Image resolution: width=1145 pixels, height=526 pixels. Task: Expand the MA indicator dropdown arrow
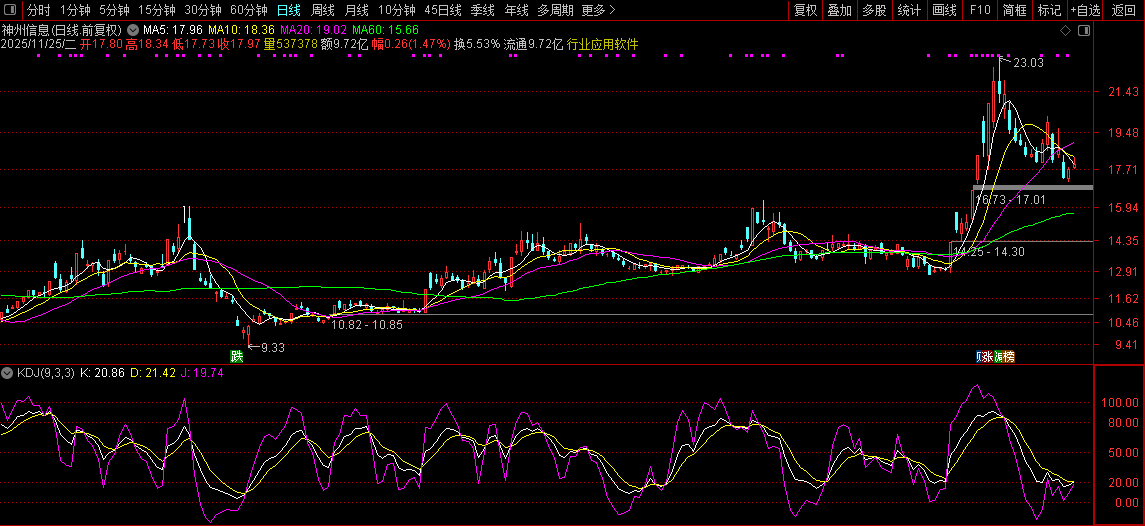pyautogui.click(x=134, y=30)
